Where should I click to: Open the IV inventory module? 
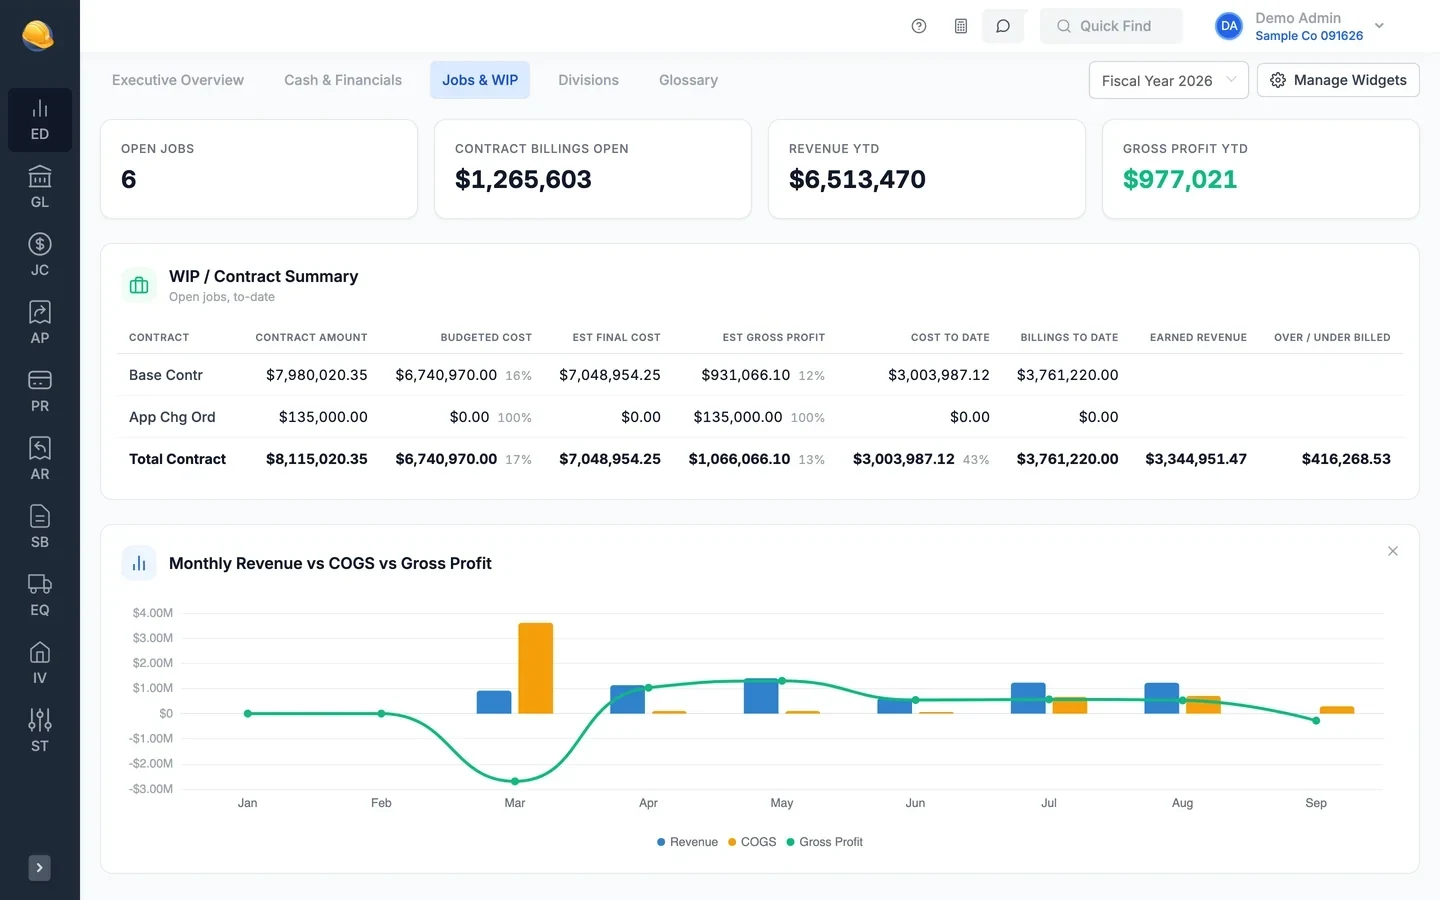[x=40, y=664]
